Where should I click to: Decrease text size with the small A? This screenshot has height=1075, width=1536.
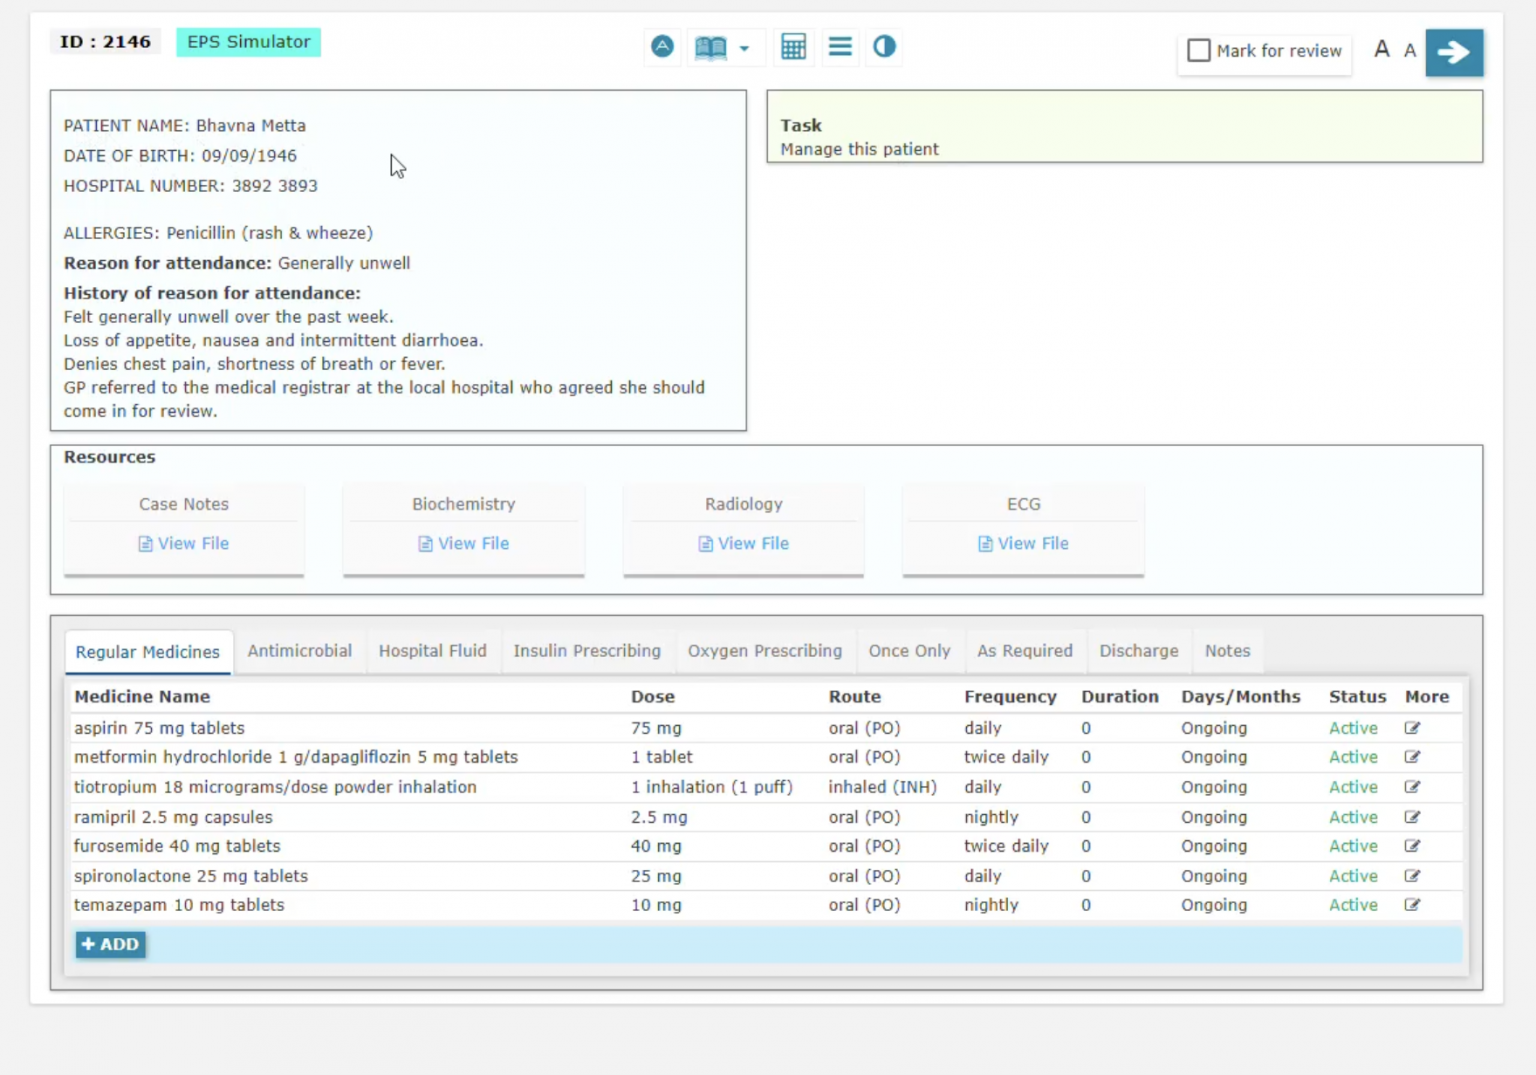[1410, 51]
